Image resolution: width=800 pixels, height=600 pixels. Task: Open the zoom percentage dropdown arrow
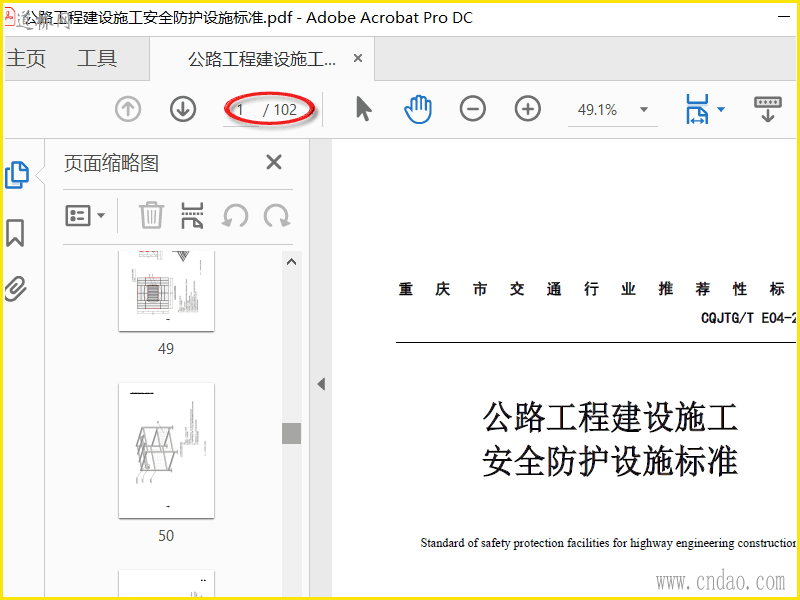[x=644, y=110]
